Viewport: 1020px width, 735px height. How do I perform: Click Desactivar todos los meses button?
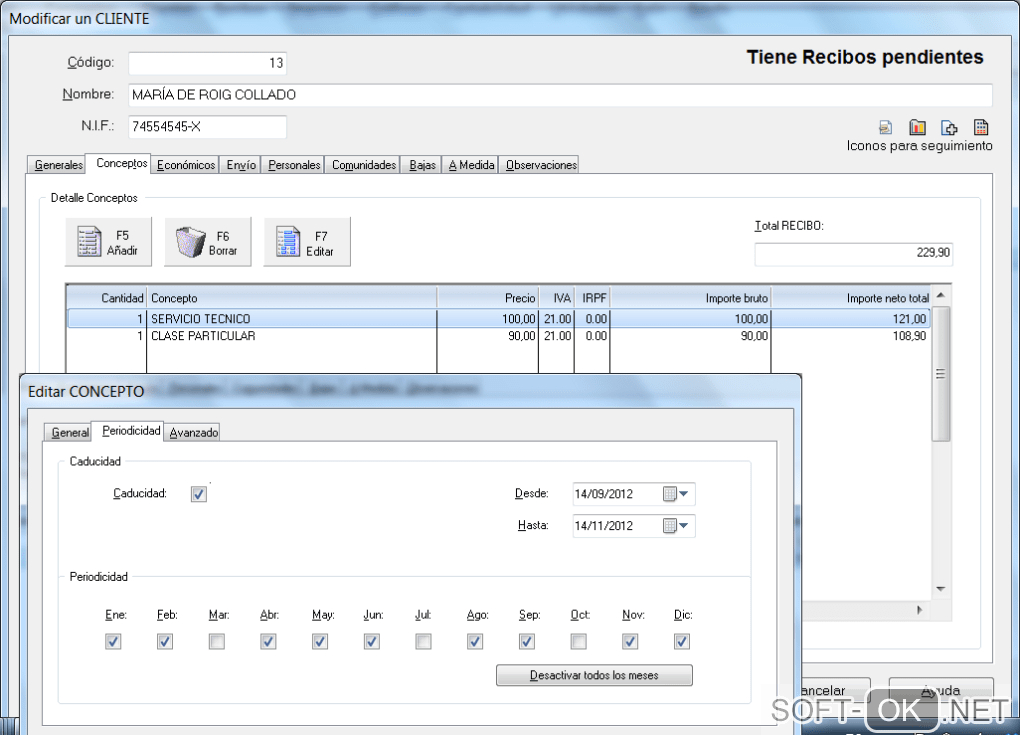[594, 675]
